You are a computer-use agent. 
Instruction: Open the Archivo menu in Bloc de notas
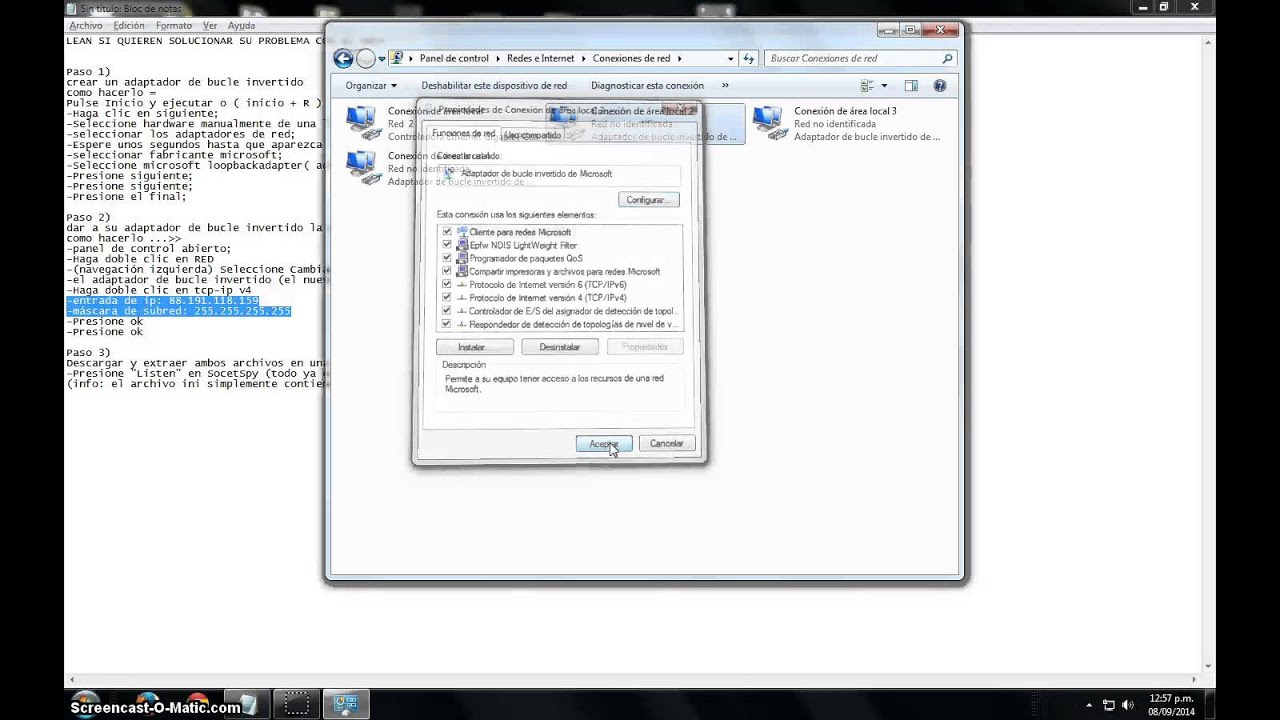pyautogui.click(x=86, y=25)
